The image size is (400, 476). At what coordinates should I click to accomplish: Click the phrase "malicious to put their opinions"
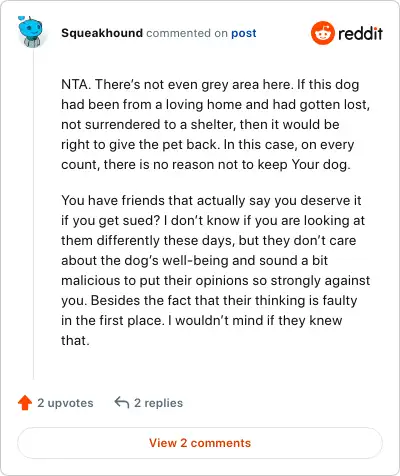tap(155, 281)
